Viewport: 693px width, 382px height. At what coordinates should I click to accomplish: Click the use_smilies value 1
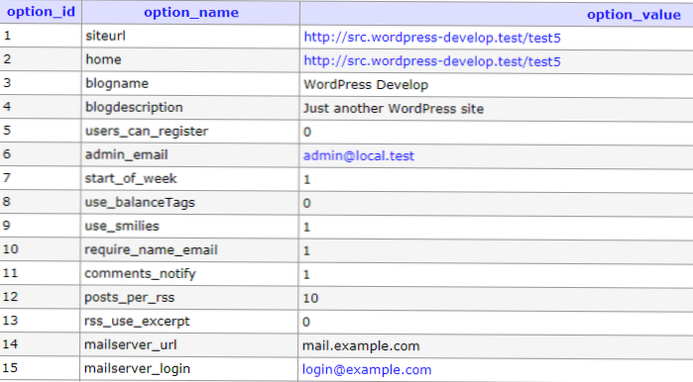pos(306,227)
